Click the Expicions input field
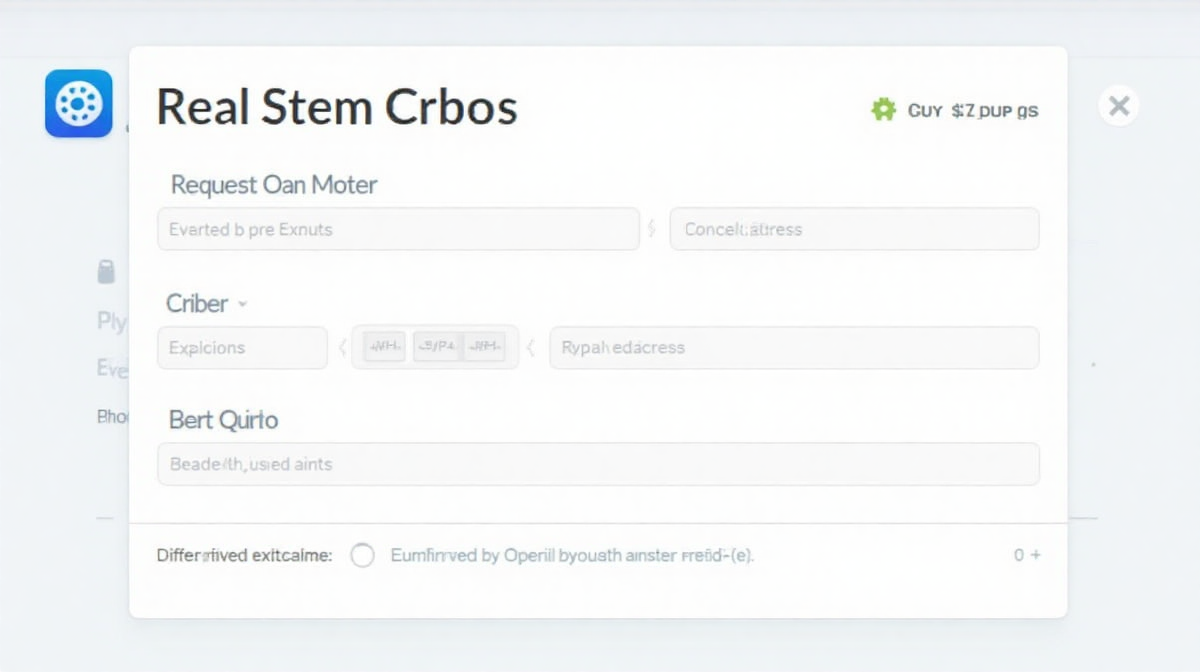Screen dimensions: 1200x672 [242, 348]
